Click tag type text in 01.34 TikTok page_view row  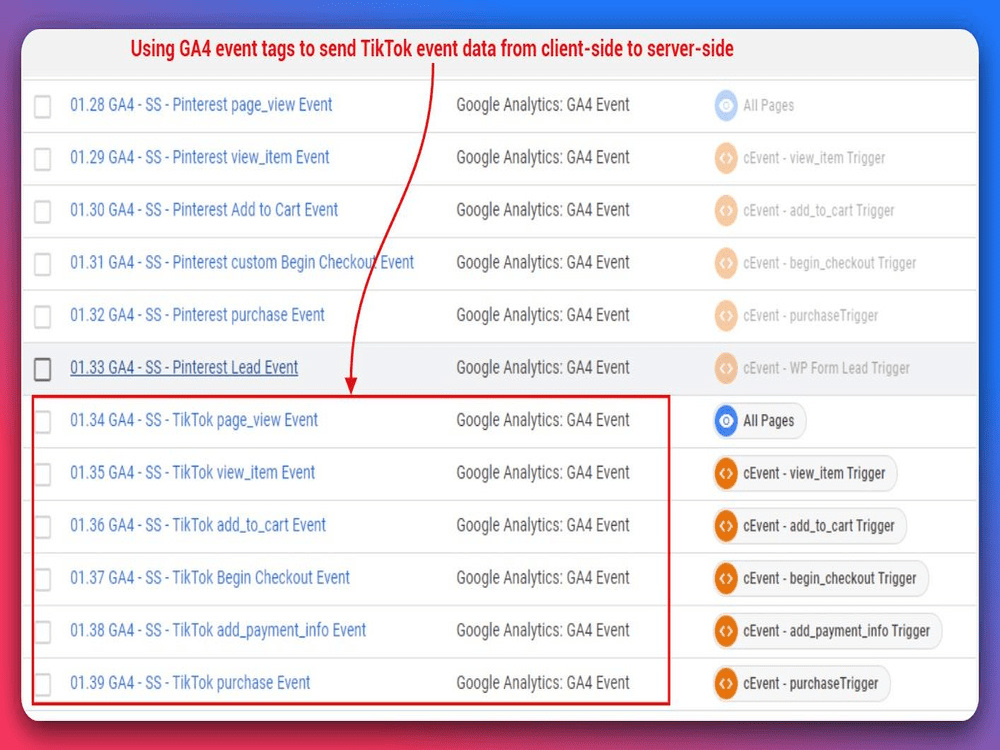[x=543, y=420]
